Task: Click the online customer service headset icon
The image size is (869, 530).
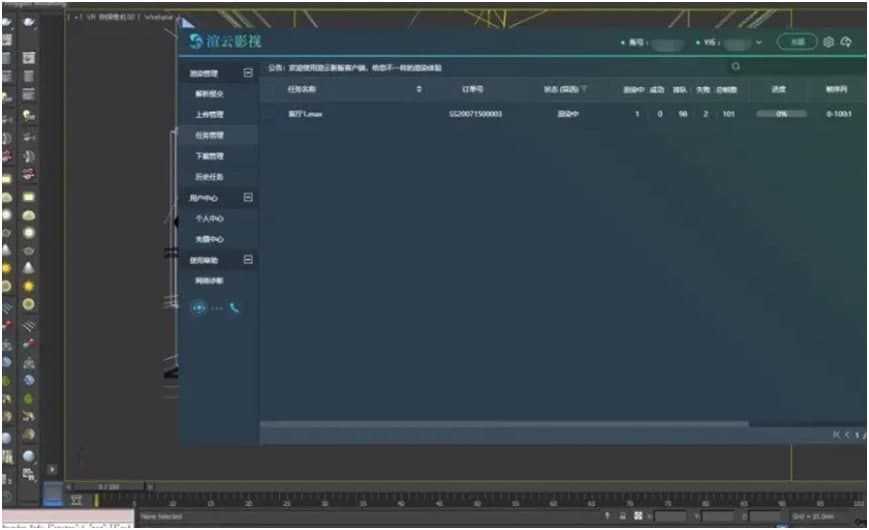Action: [199, 308]
